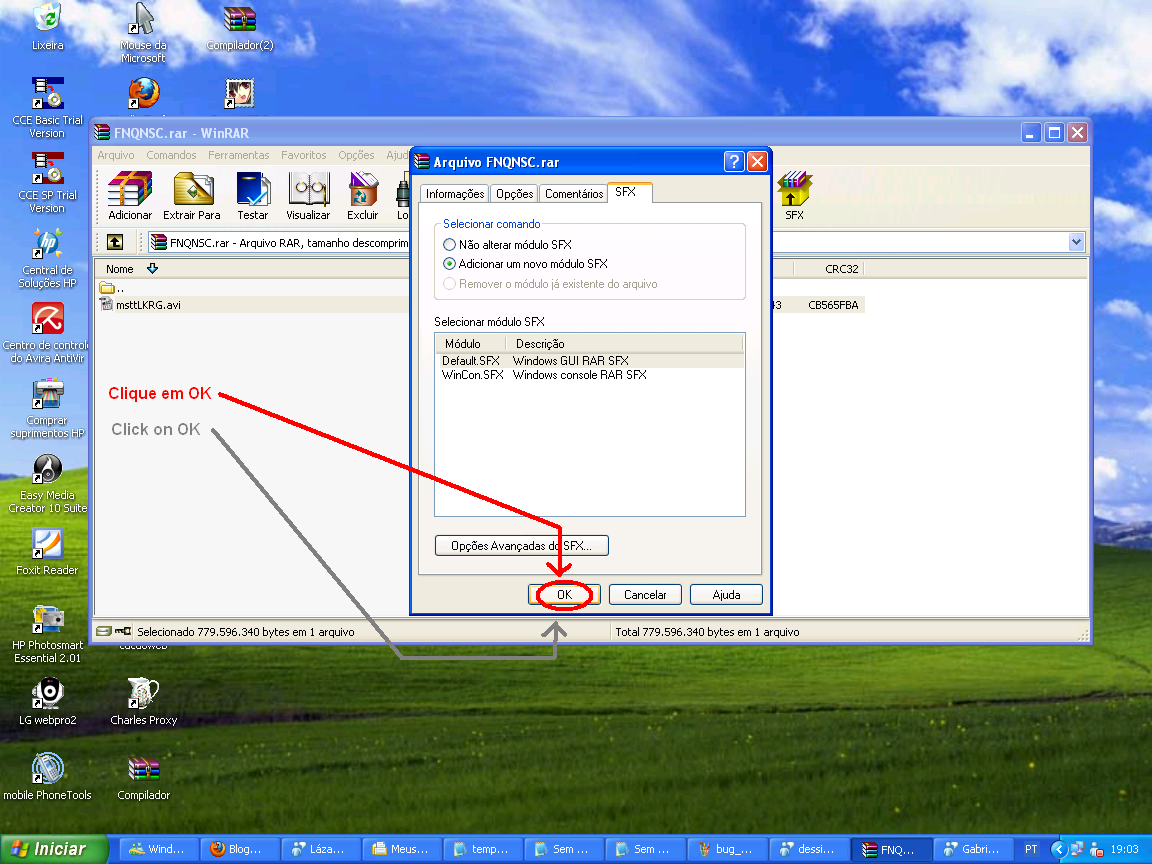The image size is (1152, 864).
Task: Open the Comandos menu
Action: (x=171, y=155)
